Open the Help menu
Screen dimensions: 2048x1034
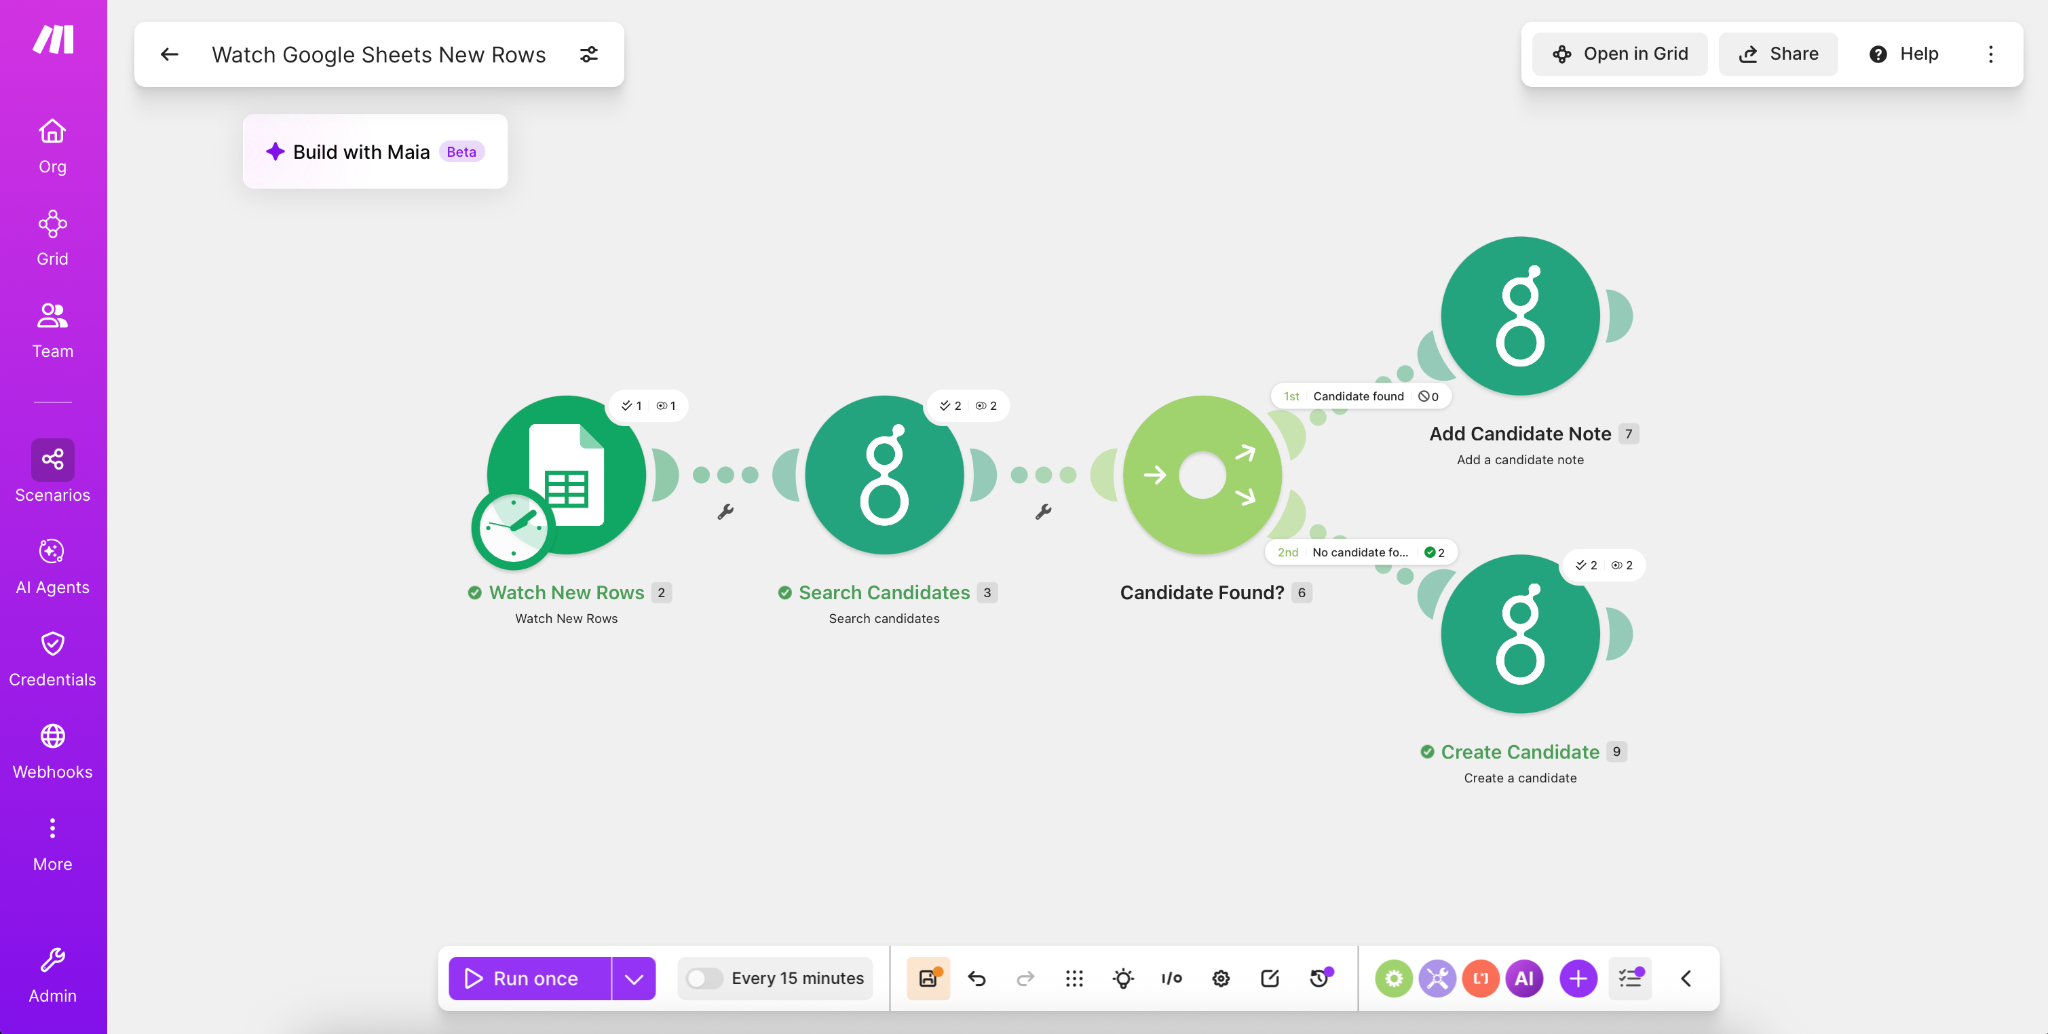[1904, 54]
